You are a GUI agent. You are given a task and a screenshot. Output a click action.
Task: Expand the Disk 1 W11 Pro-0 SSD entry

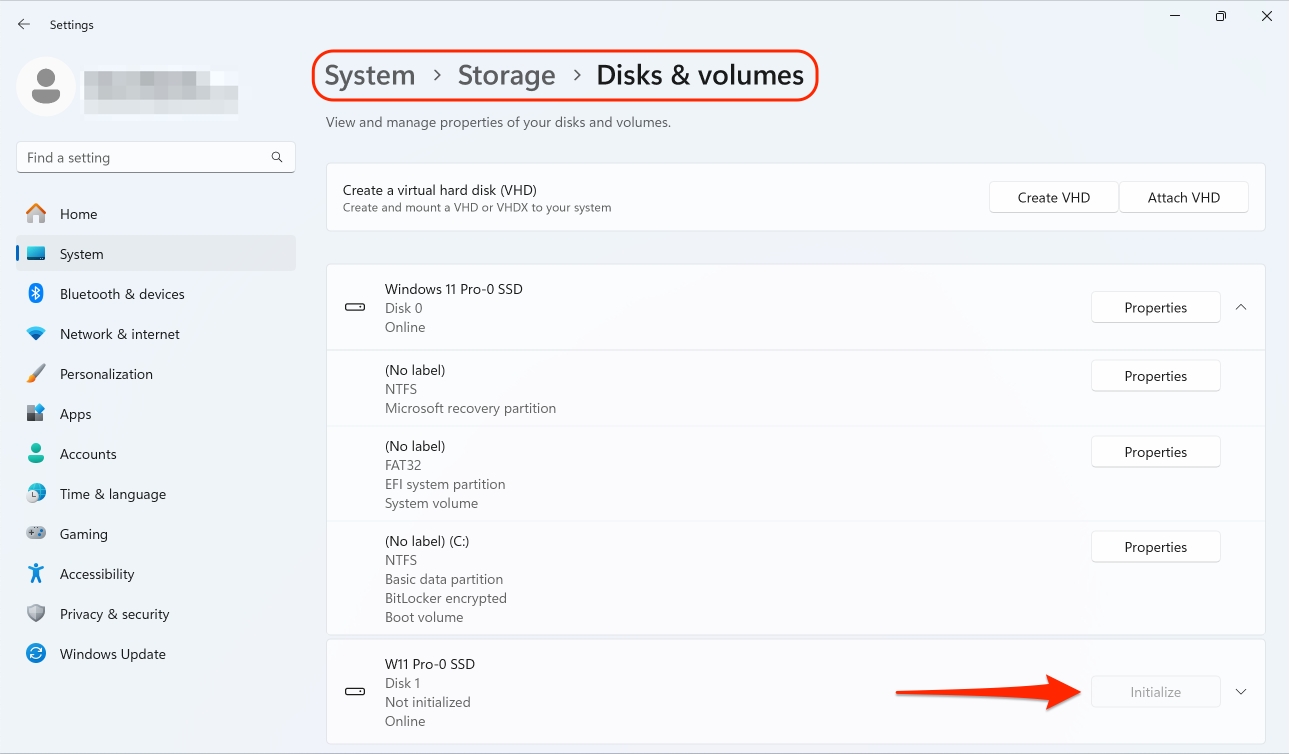1241,692
